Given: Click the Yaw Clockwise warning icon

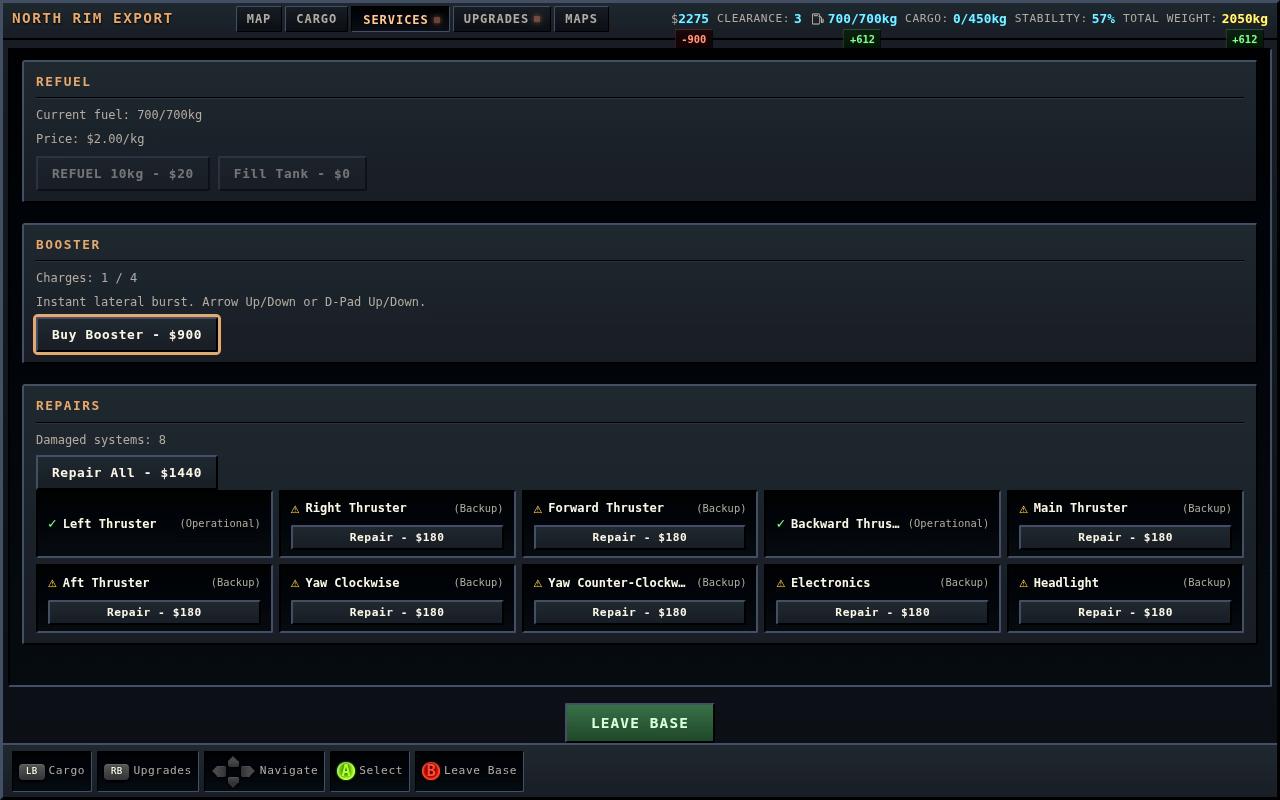Looking at the screenshot, I should (295, 583).
